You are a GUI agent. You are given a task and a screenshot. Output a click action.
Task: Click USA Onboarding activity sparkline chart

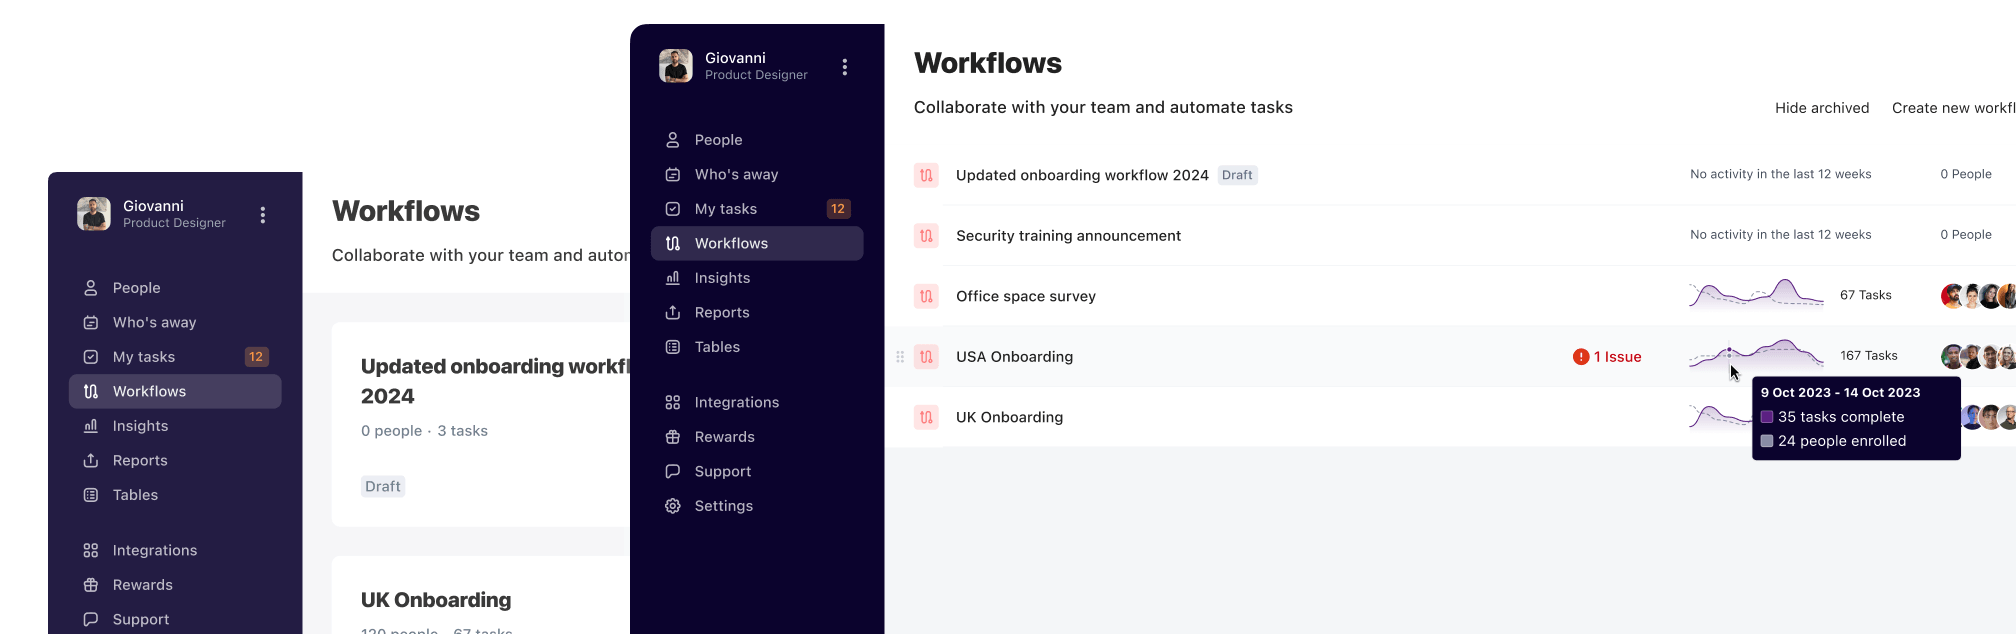click(x=1756, y=354)
